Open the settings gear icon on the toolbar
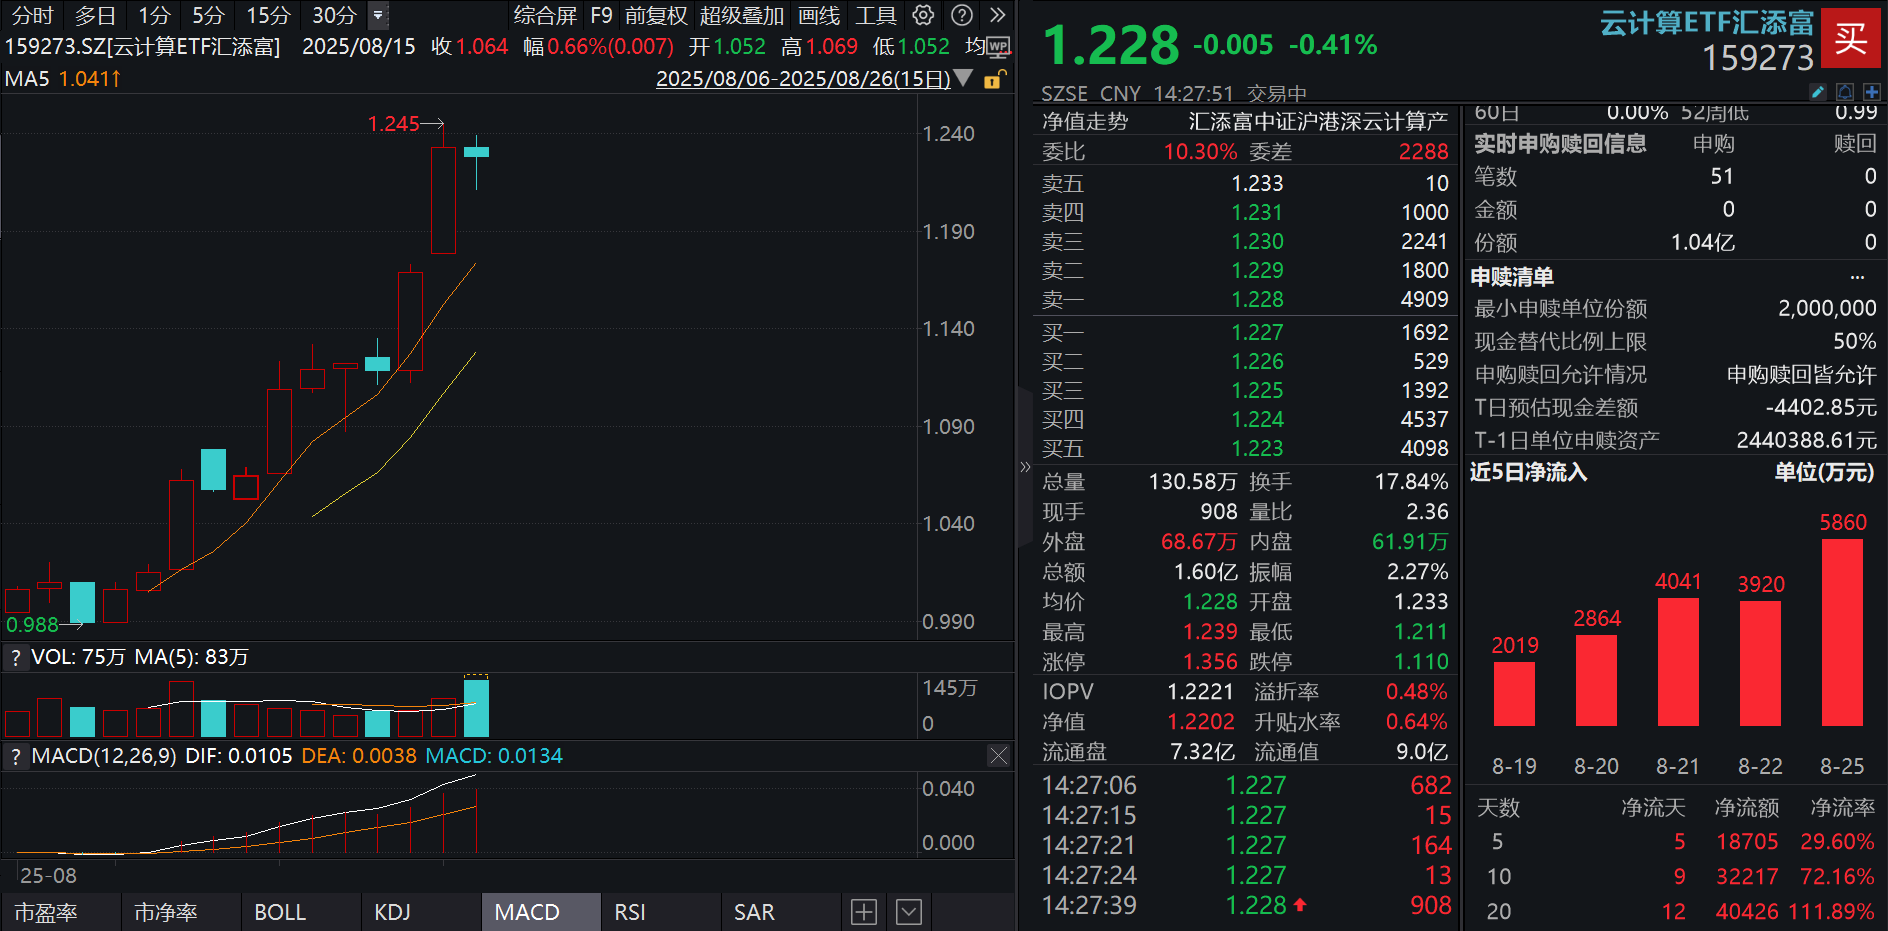The height and width of the screenshot is (931, 1888). pos(922,15)
